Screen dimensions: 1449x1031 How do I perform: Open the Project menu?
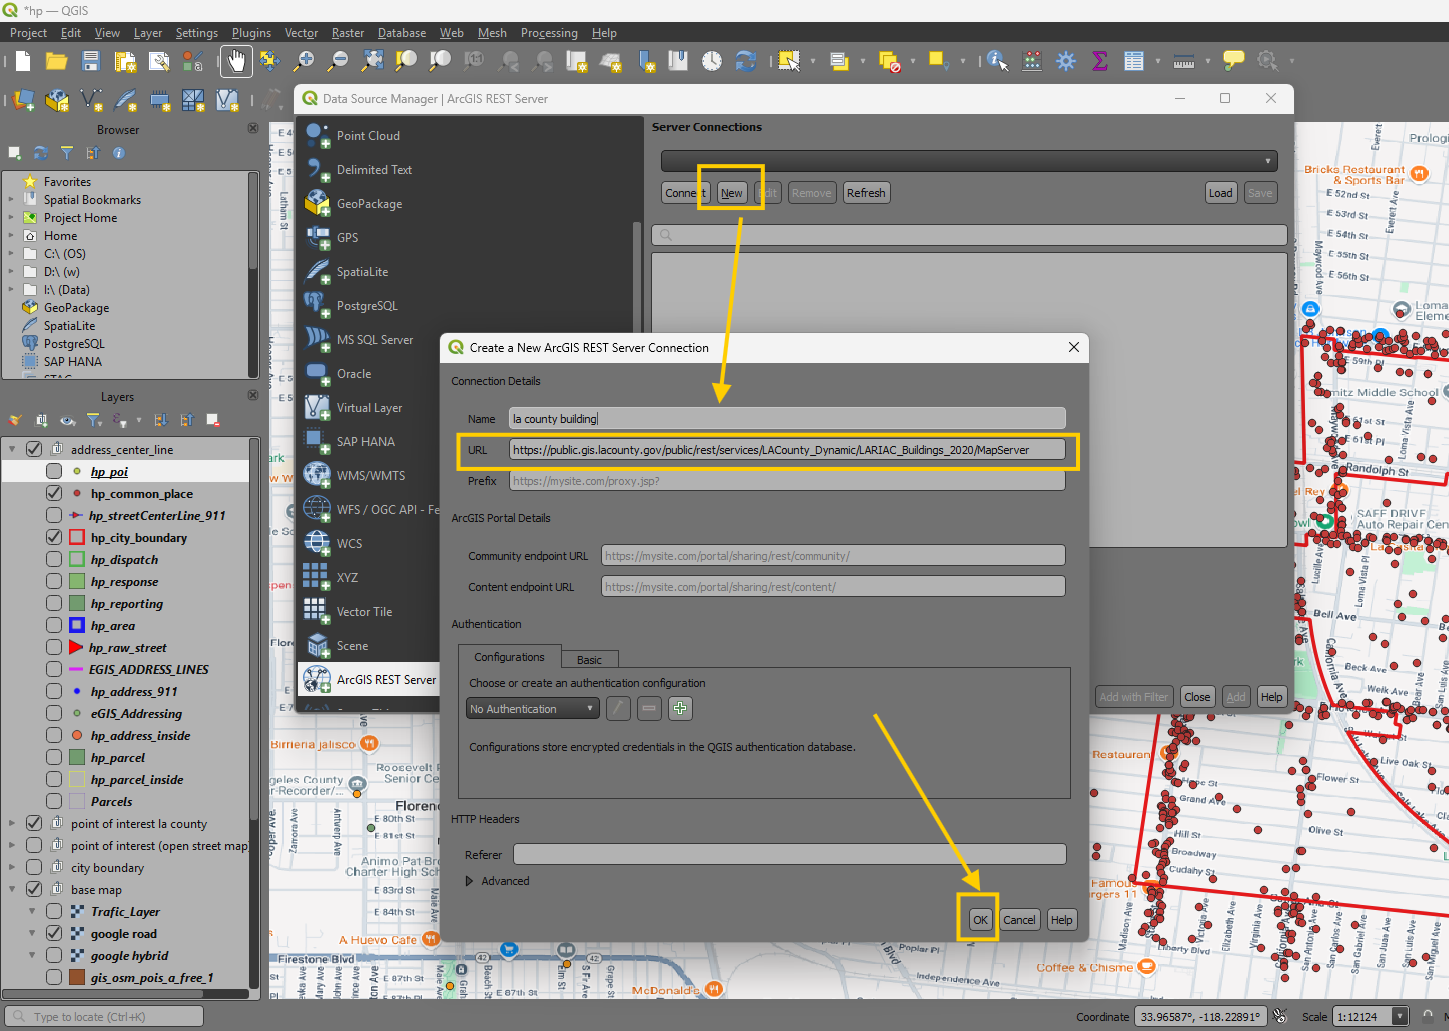[x=28, y=33]
